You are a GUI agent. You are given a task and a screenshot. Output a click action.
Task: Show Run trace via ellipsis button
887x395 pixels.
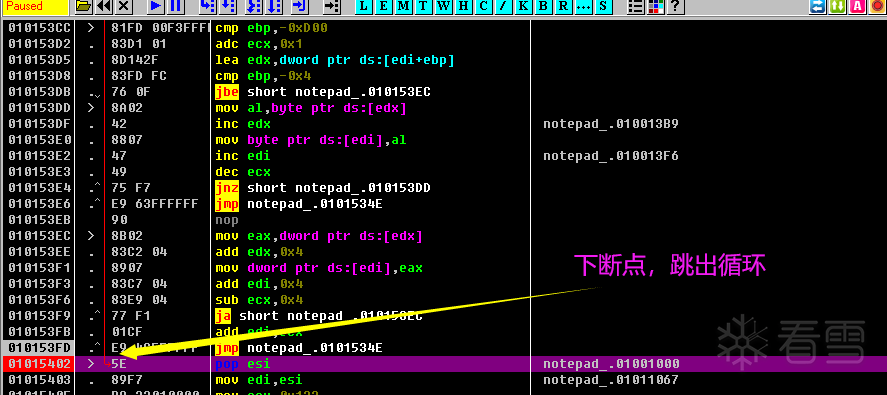click(x=584, y=7)
